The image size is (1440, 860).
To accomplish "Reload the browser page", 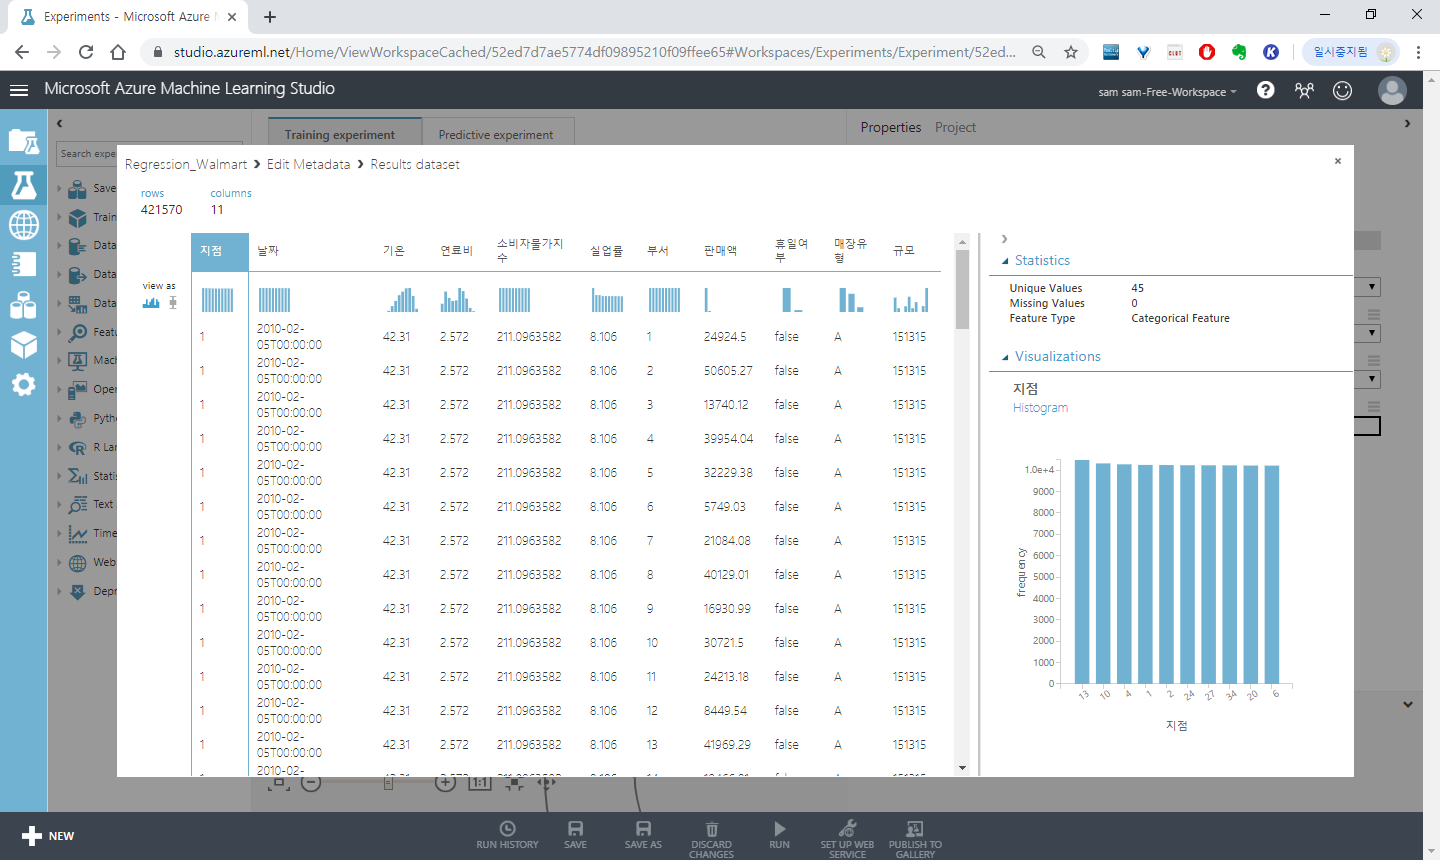I will click(86, 52).
